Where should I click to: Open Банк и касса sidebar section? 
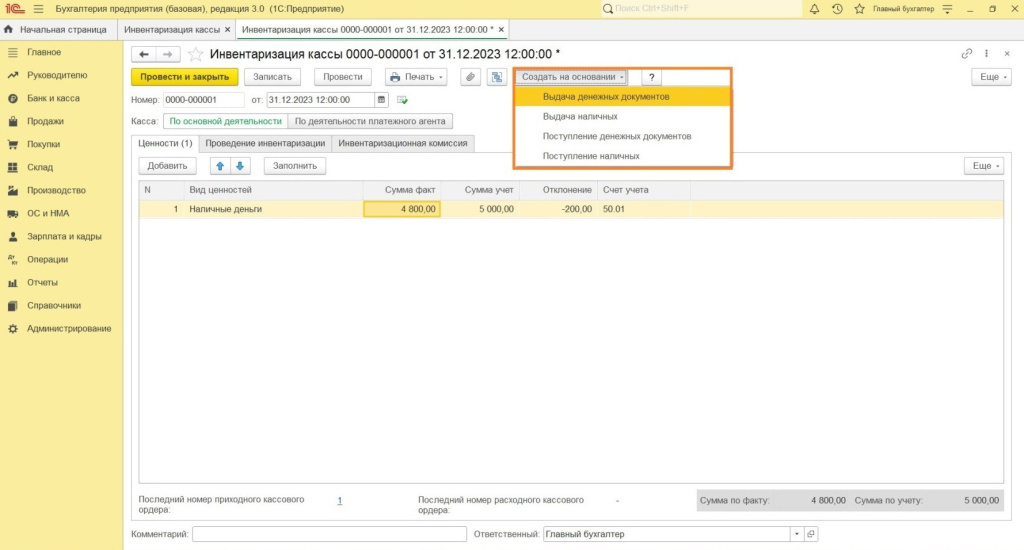point(53,98)
